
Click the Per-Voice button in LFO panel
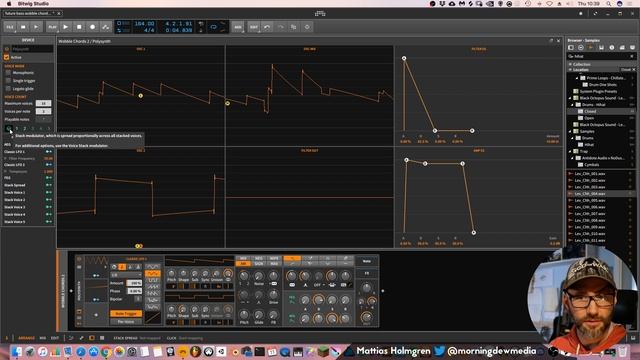126,322
